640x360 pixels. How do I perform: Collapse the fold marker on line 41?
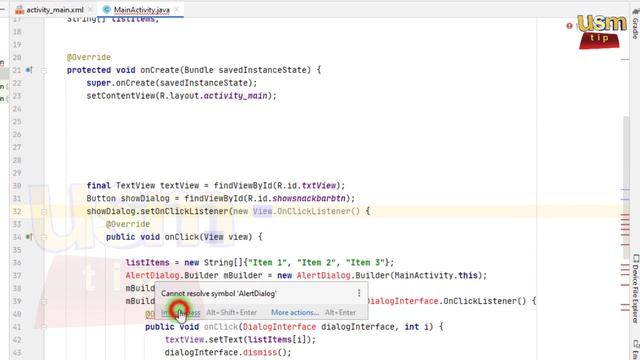click(x=44, y=327)
